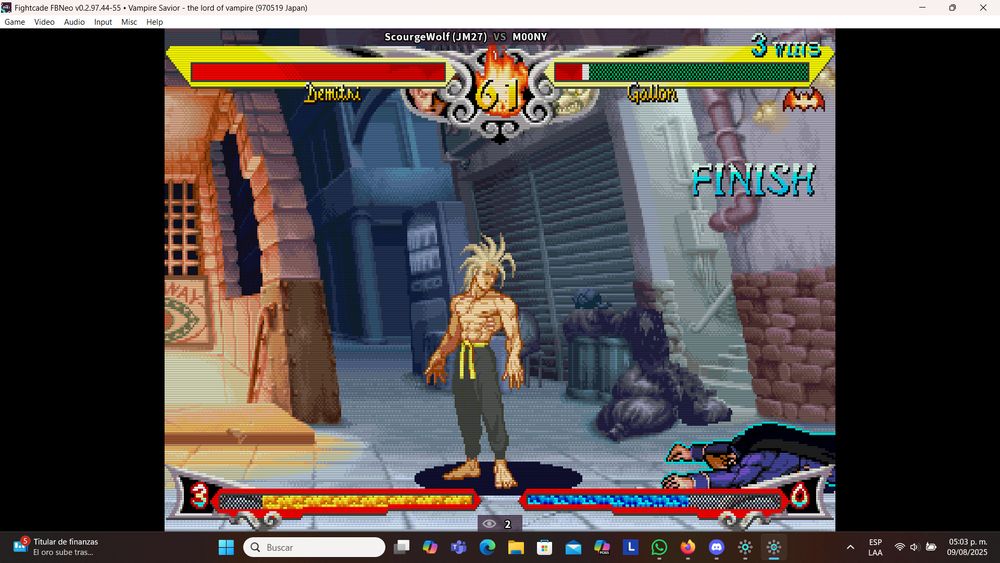Open the Input menu
This screenshot has width=1000, height=563.
point(103,22)
